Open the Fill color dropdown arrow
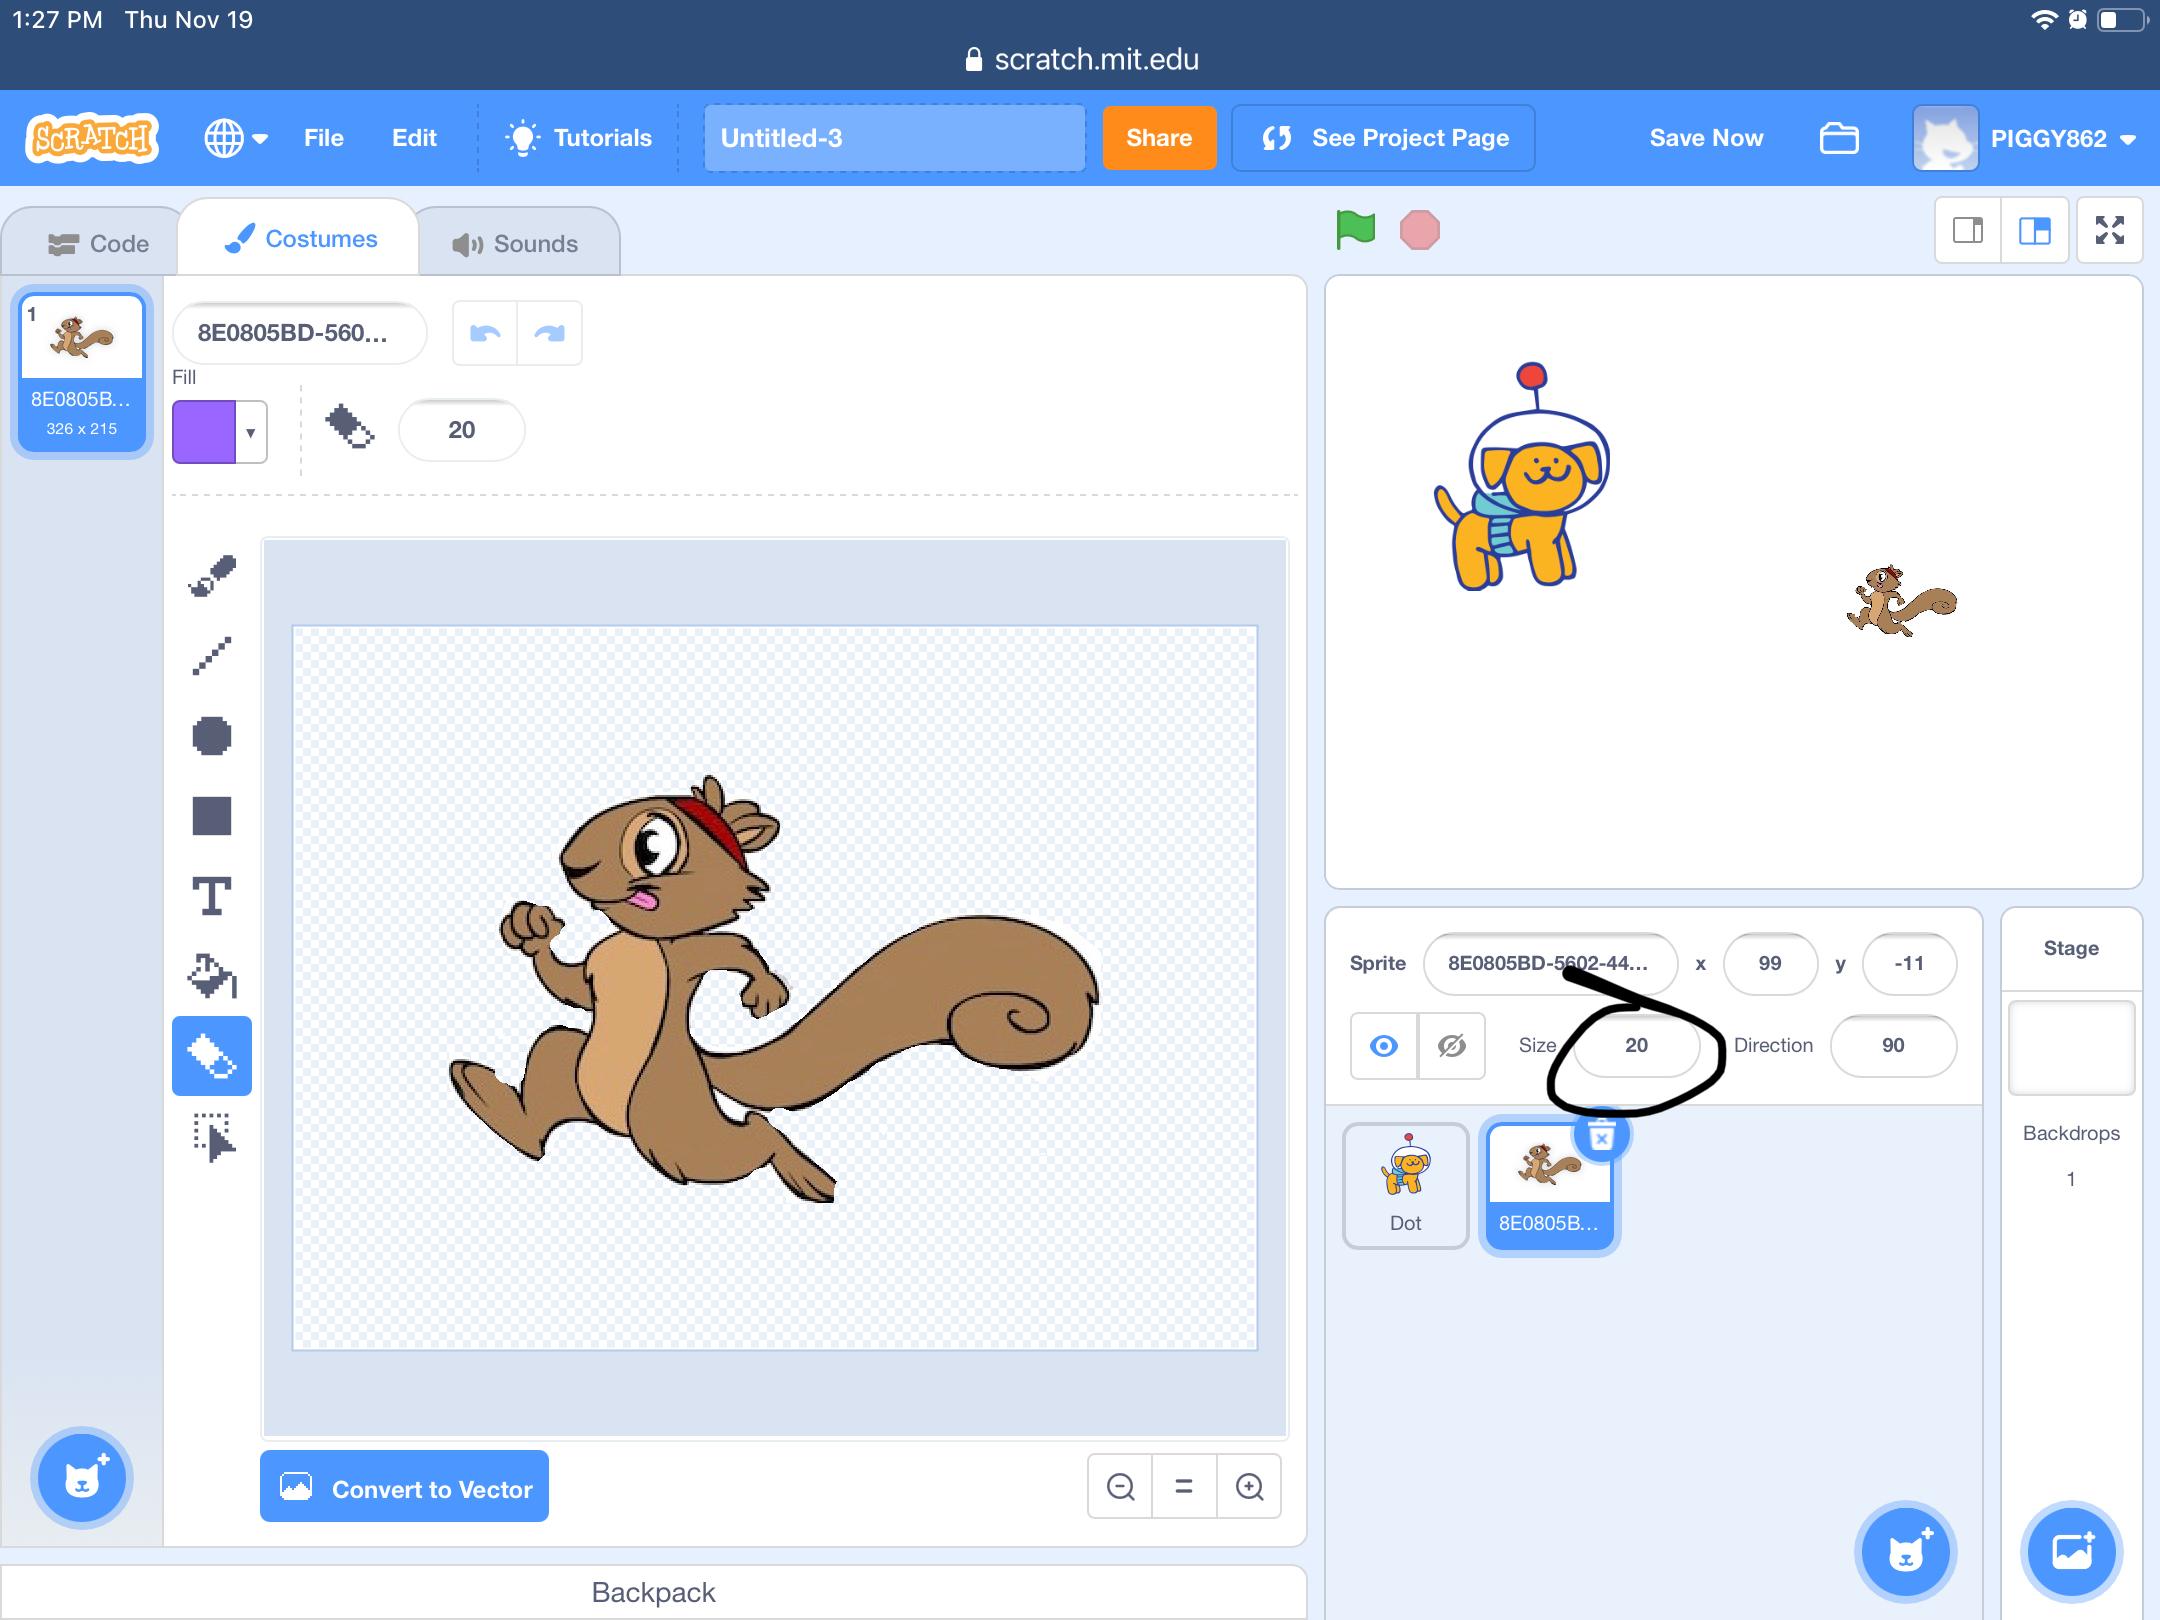 (x=251, y=432)
